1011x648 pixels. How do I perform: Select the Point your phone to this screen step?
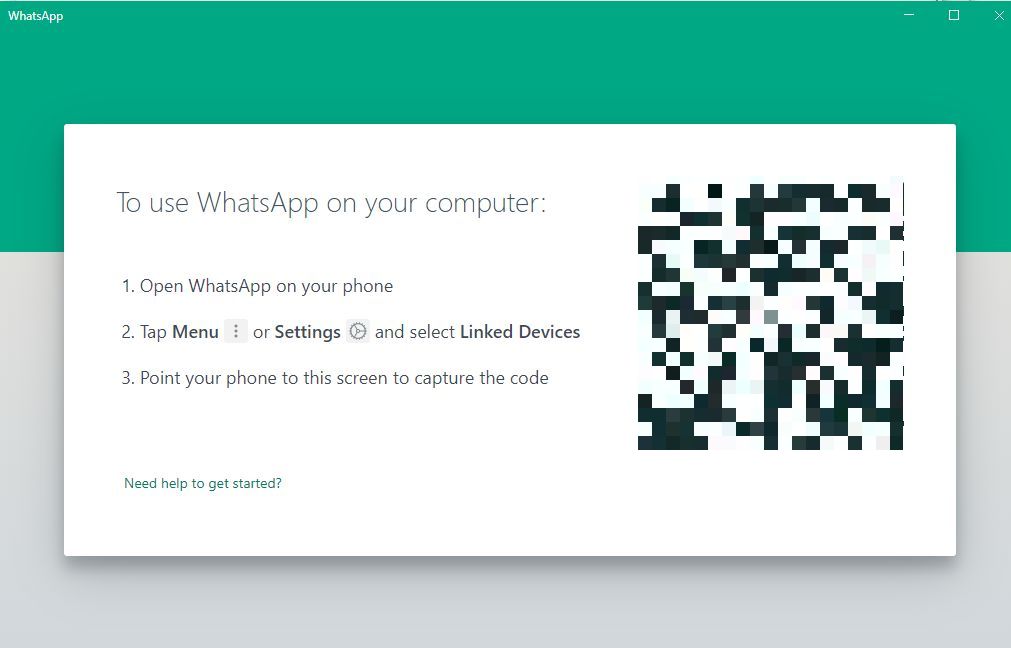pos(335,378)
